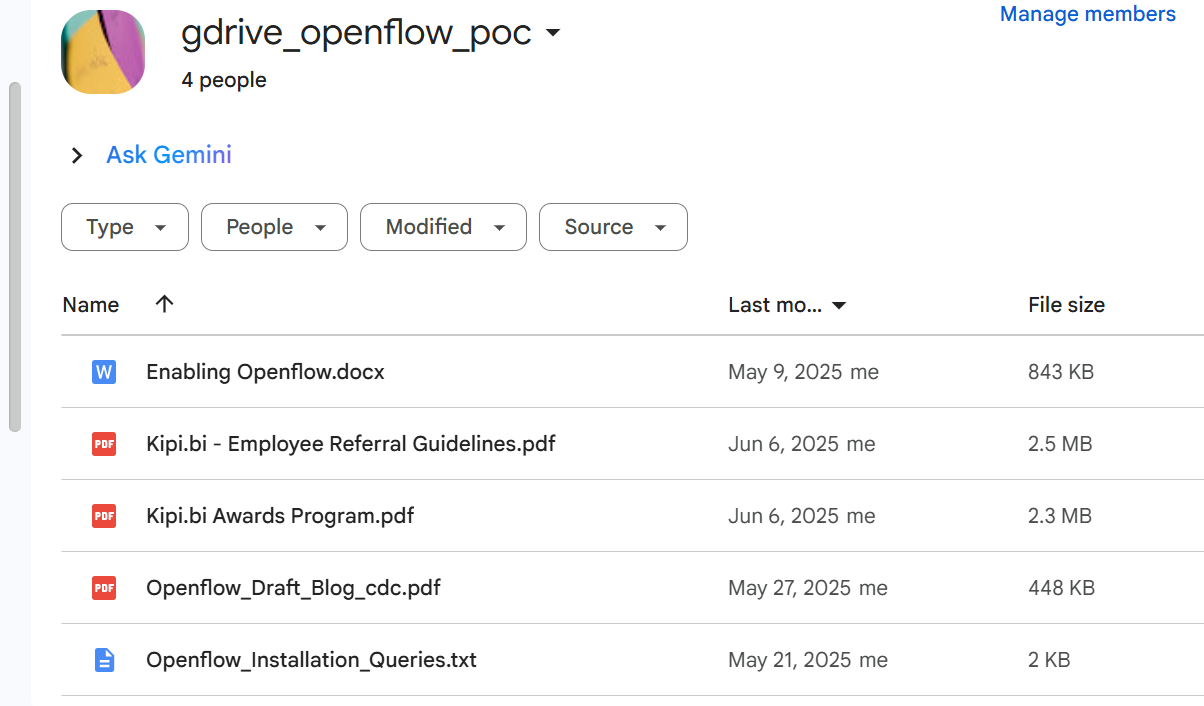Open the gdrive_openflow_poc title dropdown arrow
The width and height of the screenshot is (1204, 706).
tap(553, 34)
